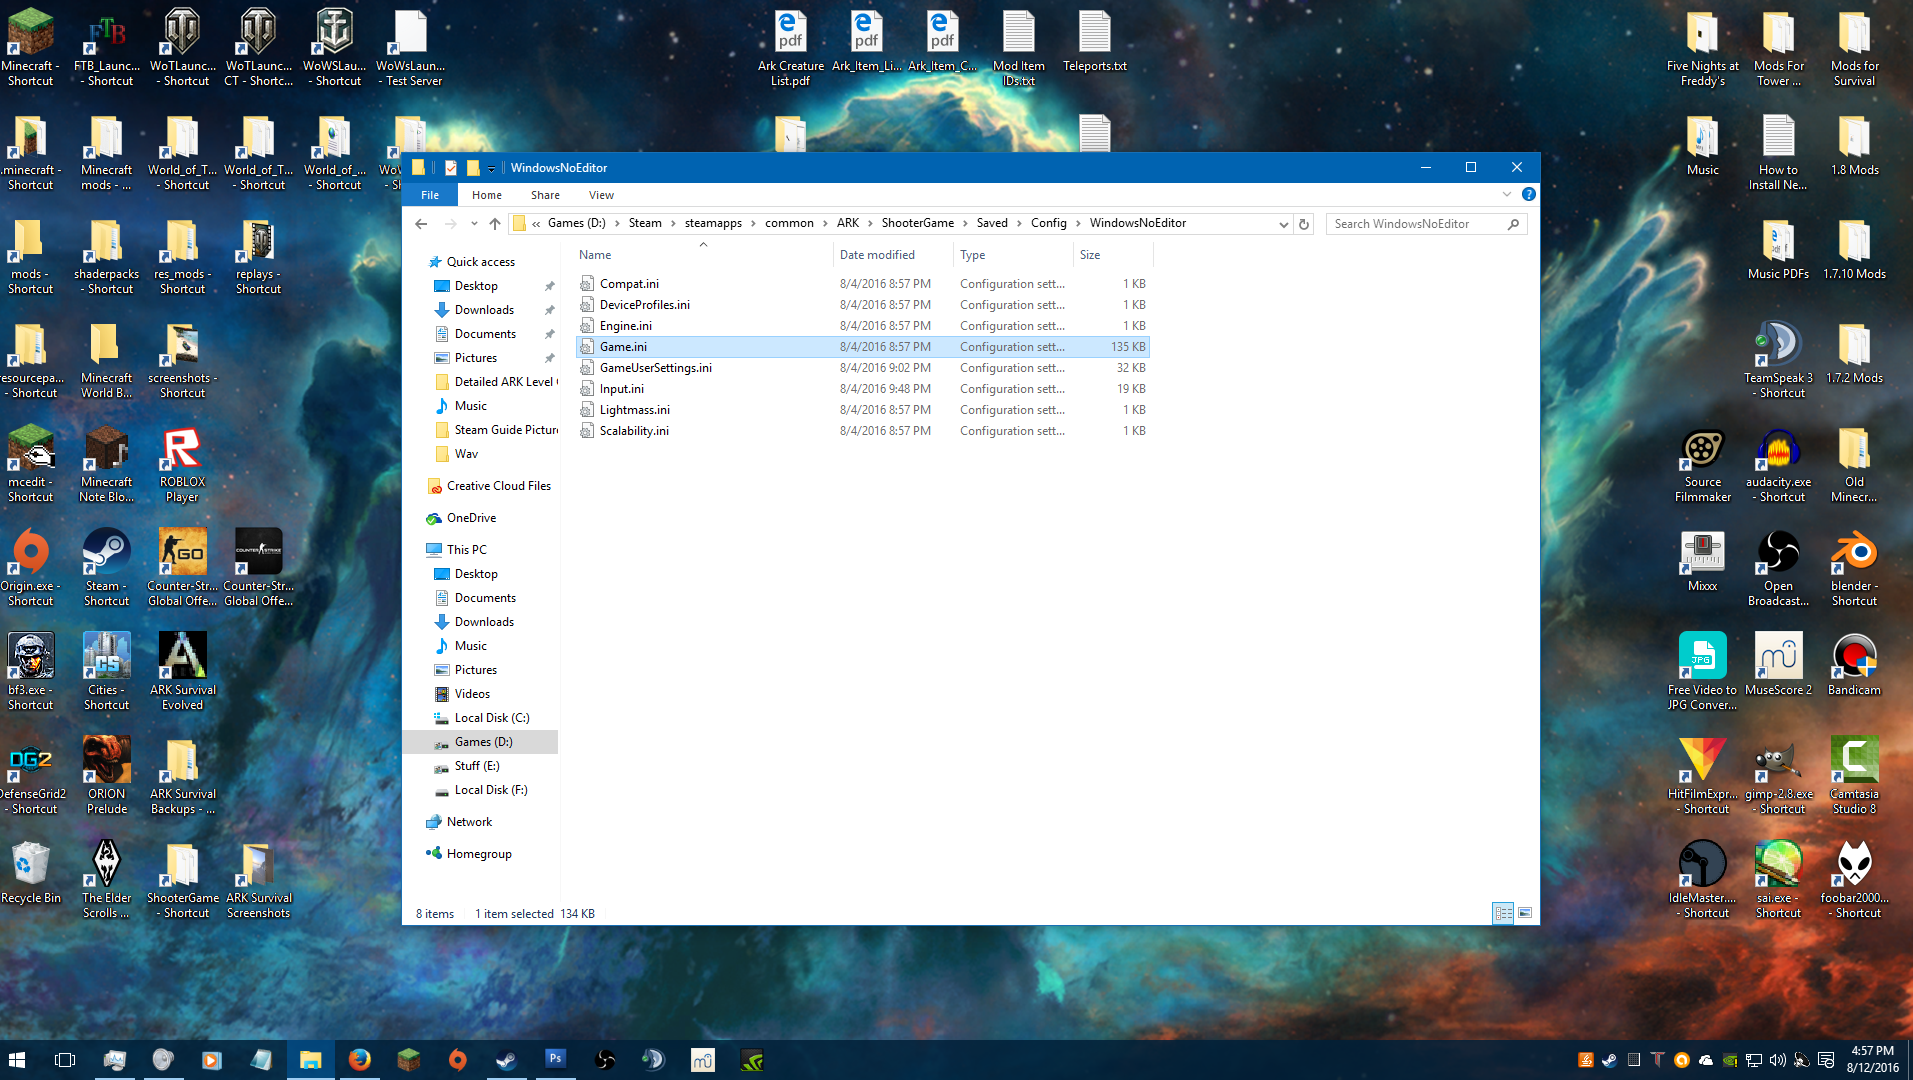Click the Back navigation arrow
The image size is (1913, 1080).
click(x=421, y=224)
